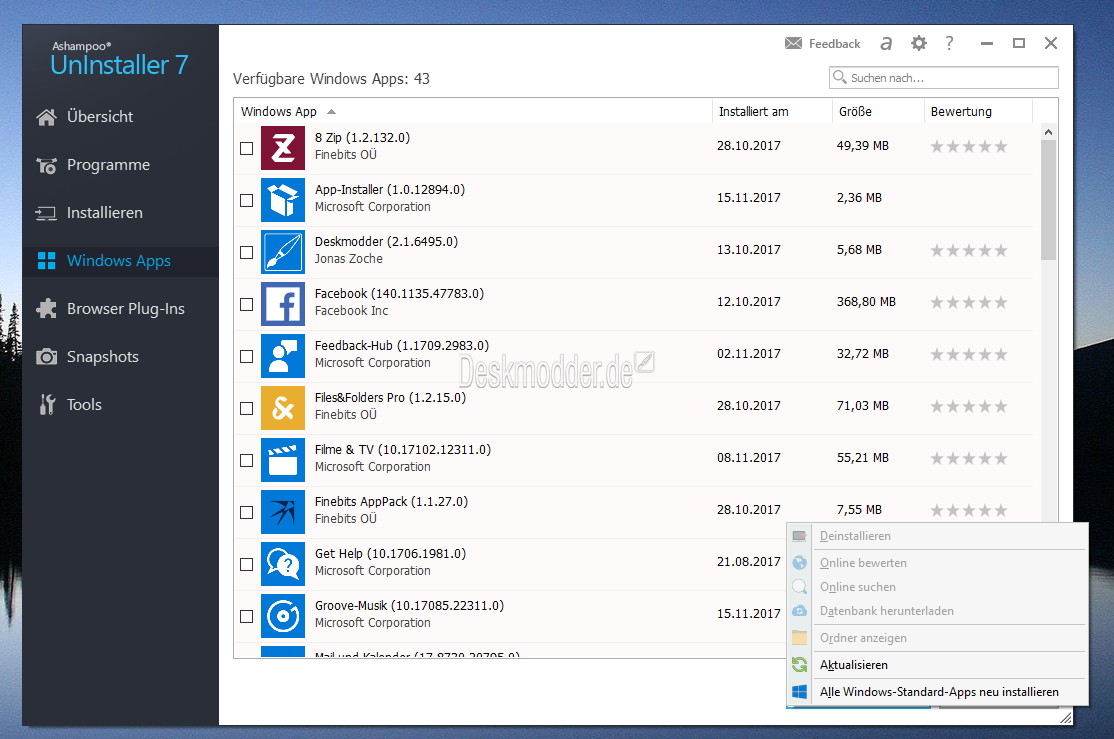Switch to Browser Plug-Ins section

coord(120,308)
